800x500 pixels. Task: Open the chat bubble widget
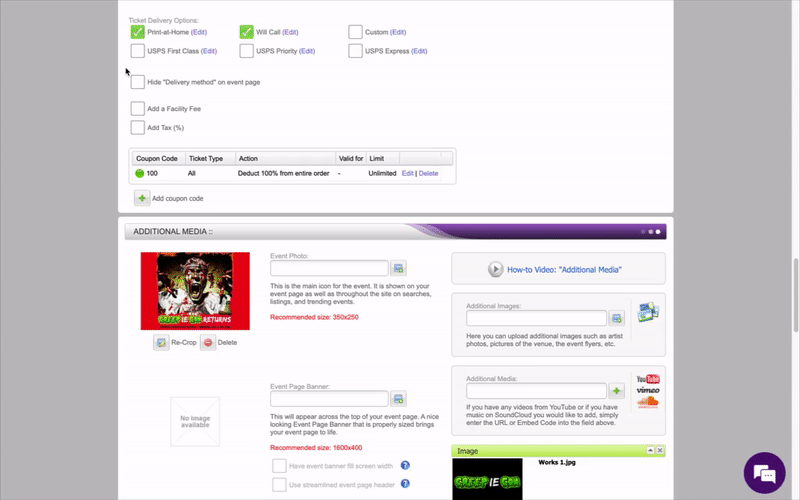pyautogui.click(x=765, y=472)
